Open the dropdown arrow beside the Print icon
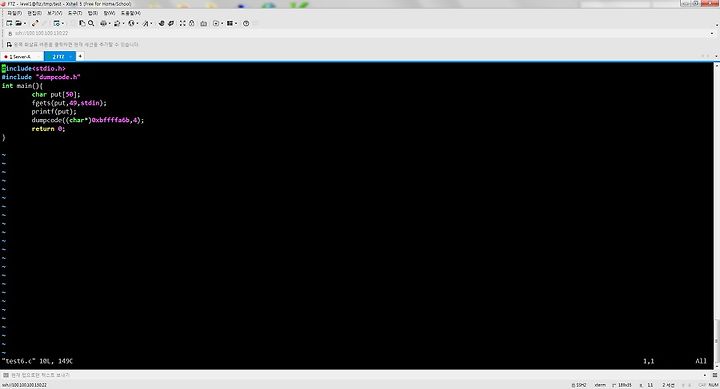Image resolution: width=720 pixels, height=389 pixels. tap(109, 23)
